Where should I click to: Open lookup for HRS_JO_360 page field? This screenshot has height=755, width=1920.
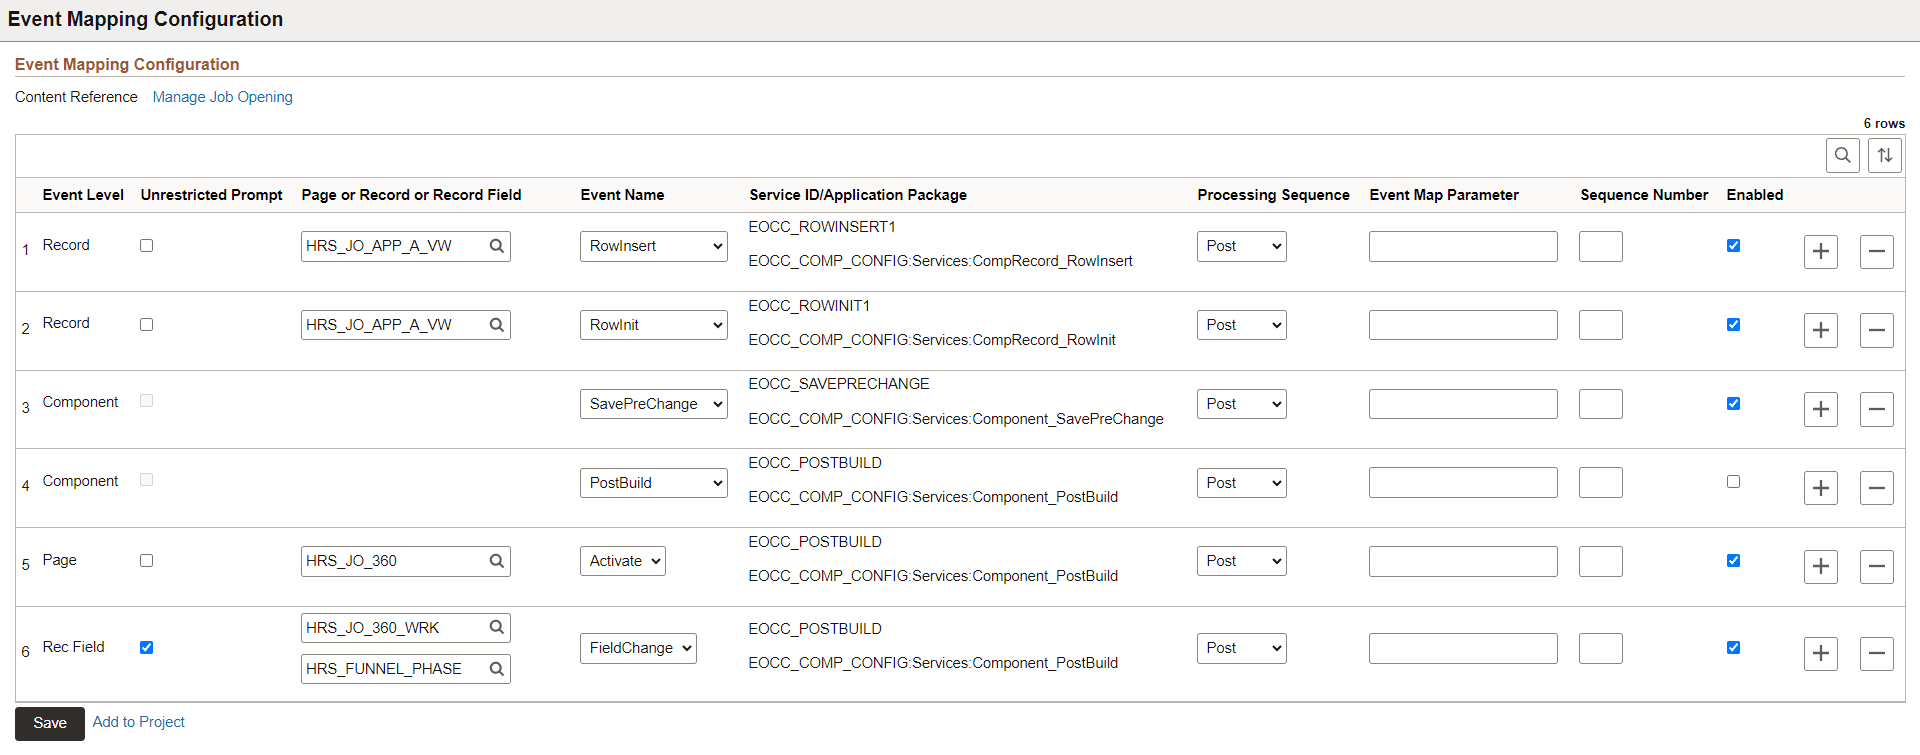(496, 561)
